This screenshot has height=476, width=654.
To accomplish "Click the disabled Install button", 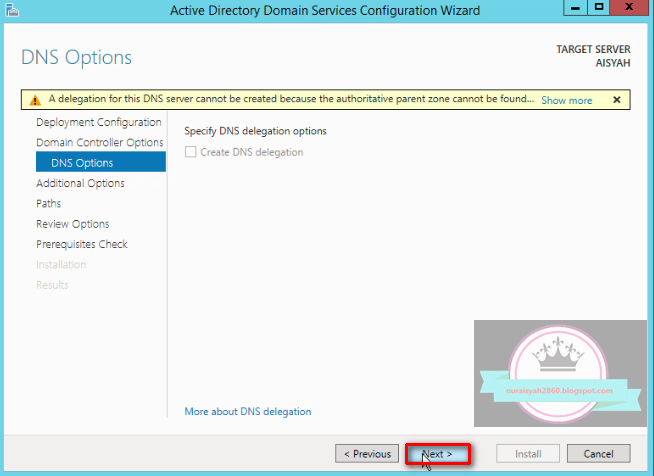I will [x=528, y=453].
